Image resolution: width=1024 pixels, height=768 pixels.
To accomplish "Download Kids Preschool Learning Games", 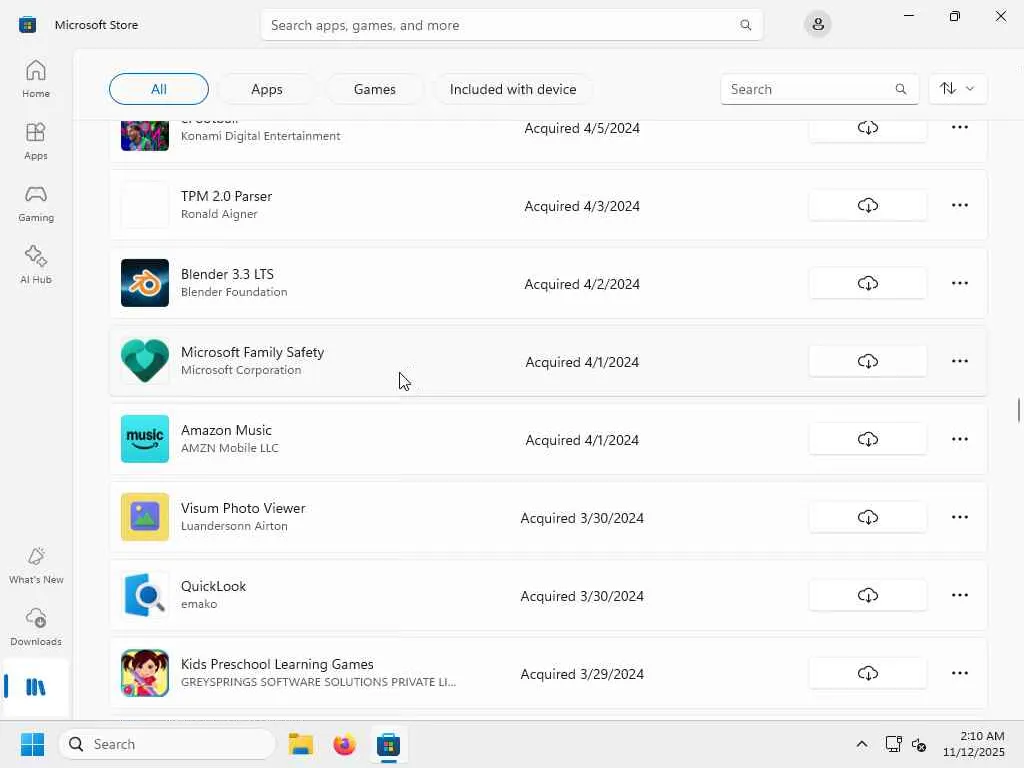I will pos(867,673).
